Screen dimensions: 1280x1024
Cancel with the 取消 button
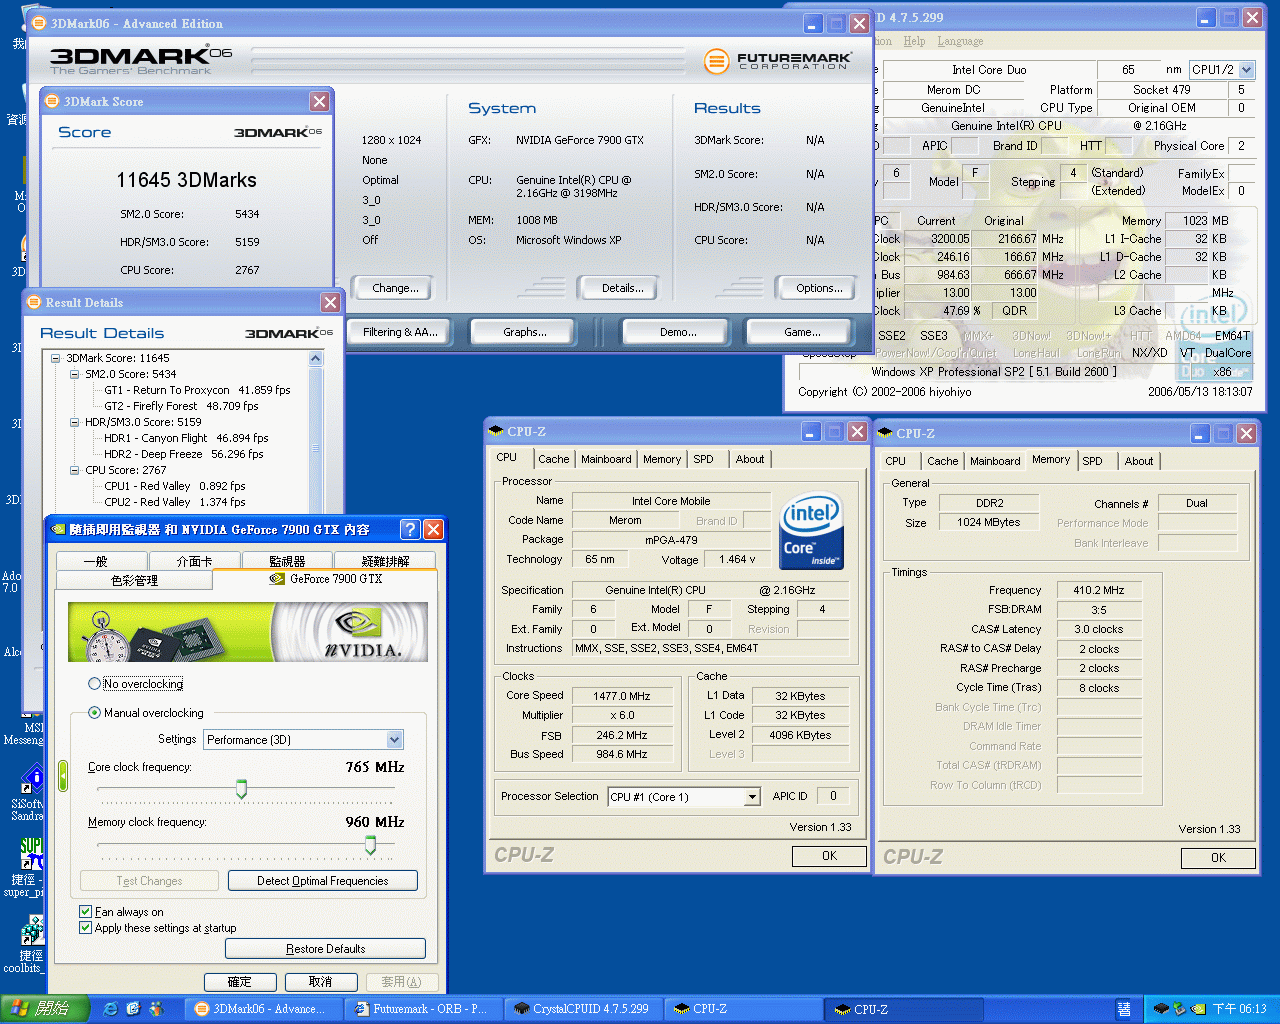coord(321,982)
